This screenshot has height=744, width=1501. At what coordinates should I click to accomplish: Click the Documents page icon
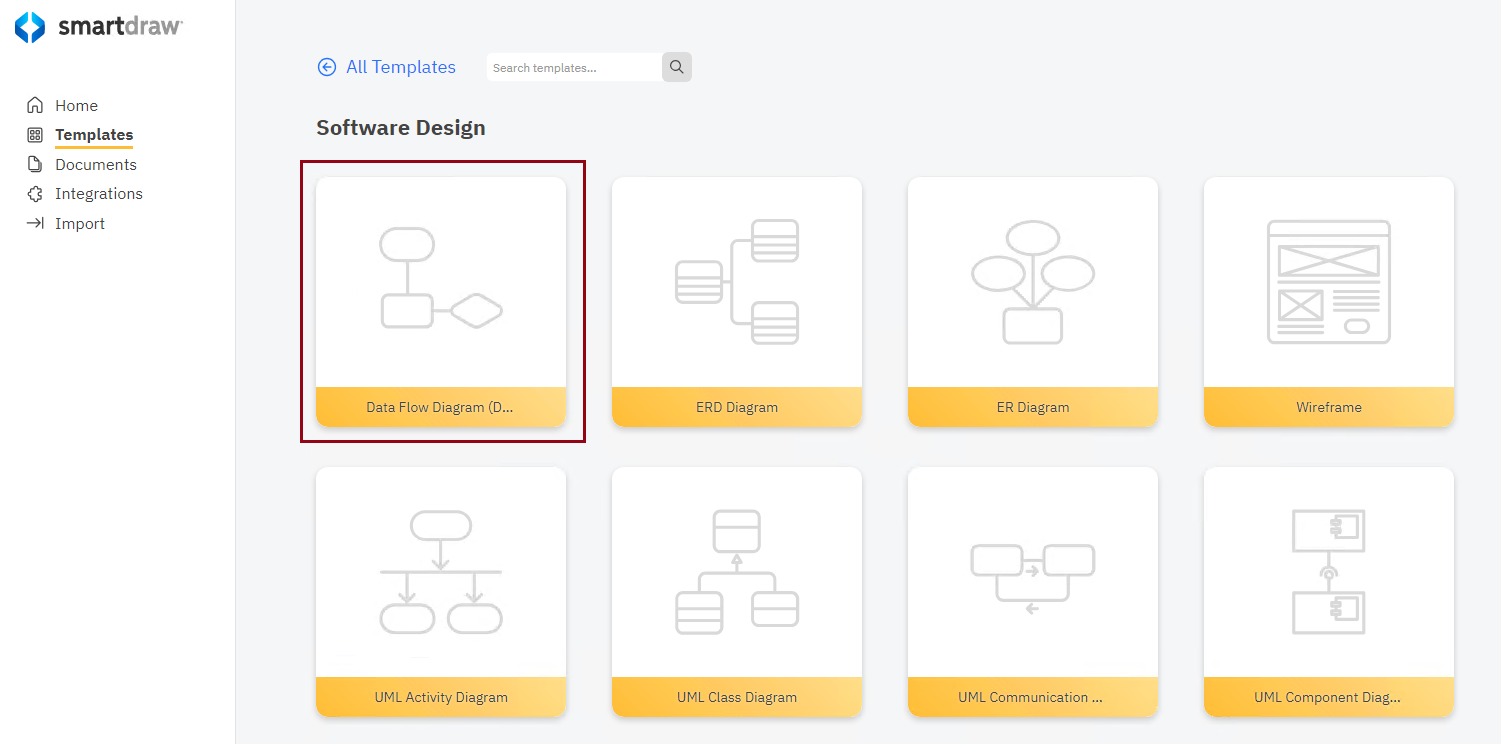(34, 164)
